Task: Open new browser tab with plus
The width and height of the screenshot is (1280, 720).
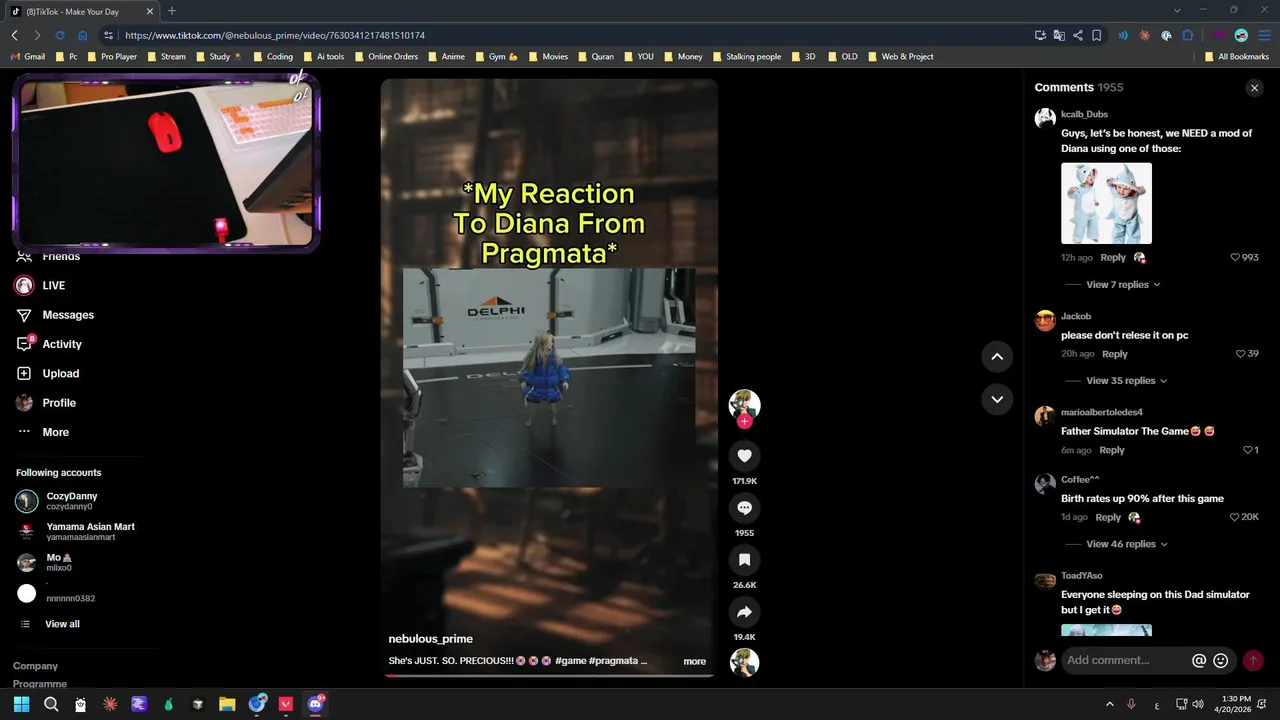Action: pos(172,11)
